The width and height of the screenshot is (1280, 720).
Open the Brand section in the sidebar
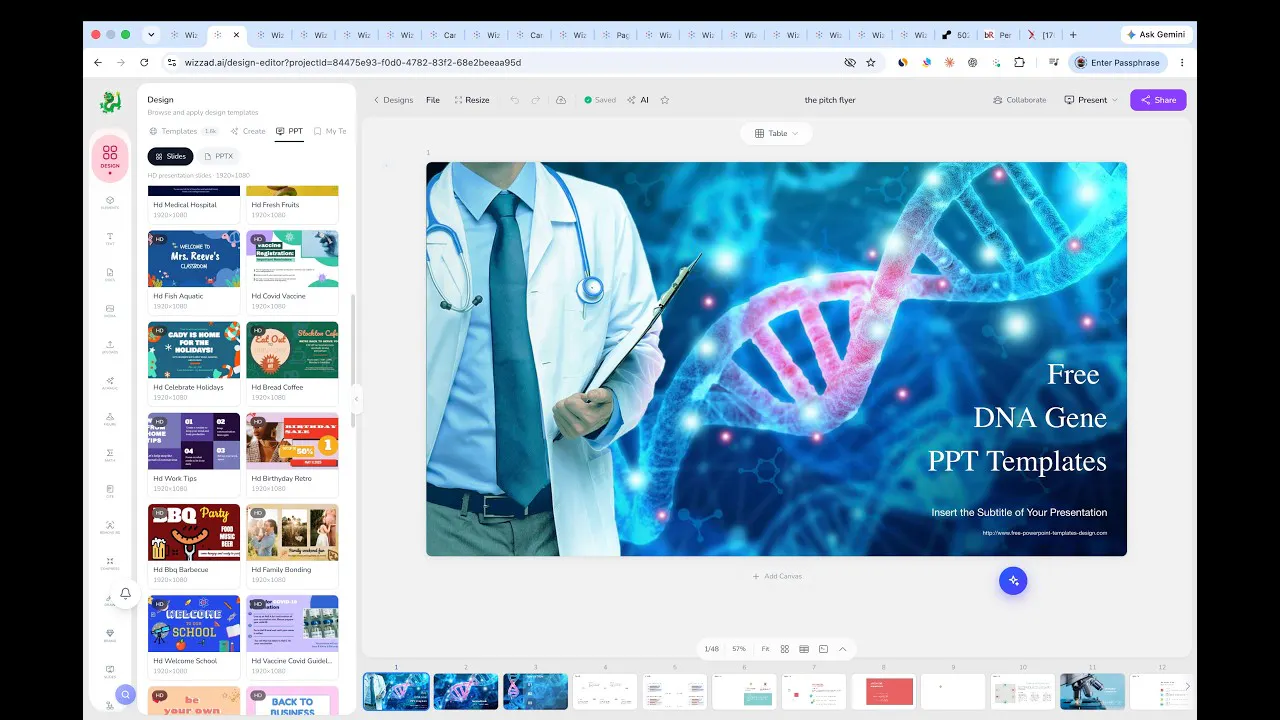(110, 635)
